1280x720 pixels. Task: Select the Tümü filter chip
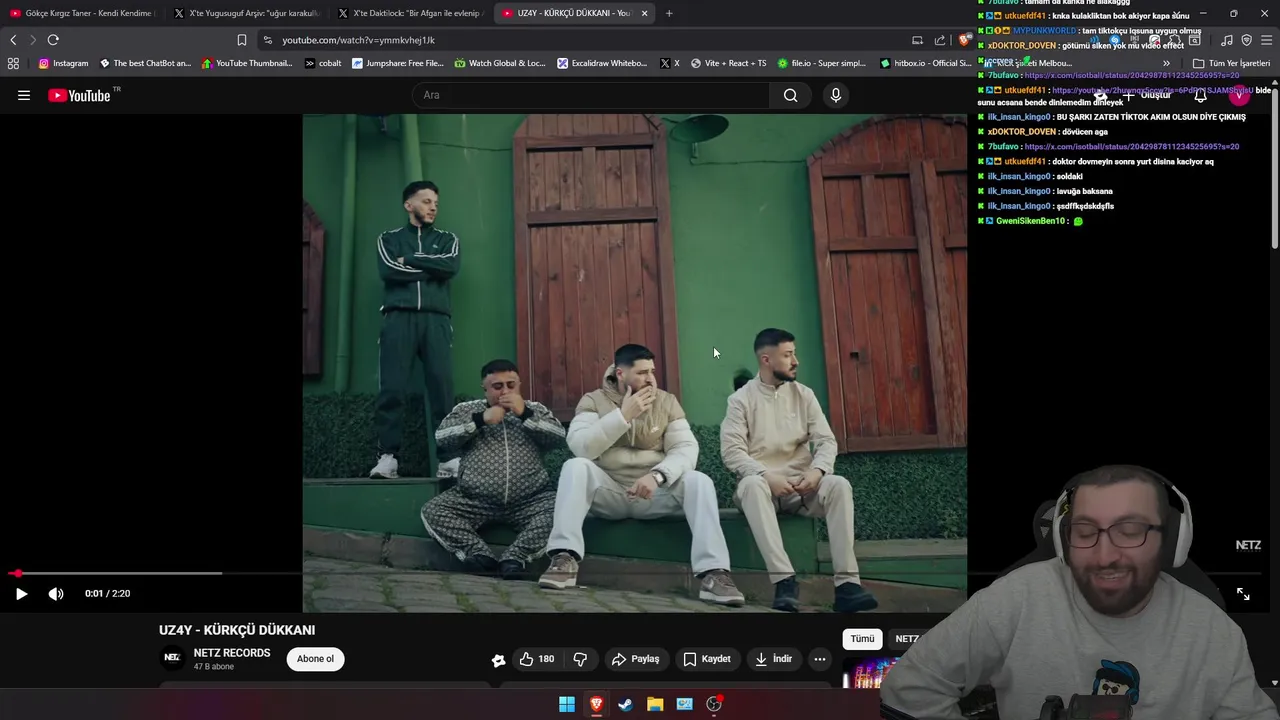862,639
